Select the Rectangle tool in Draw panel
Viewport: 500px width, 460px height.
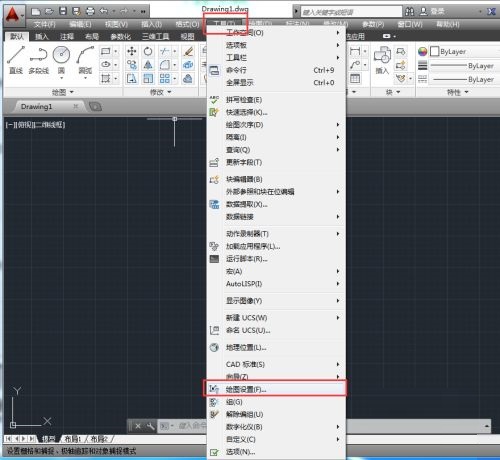tap(106, 51)
